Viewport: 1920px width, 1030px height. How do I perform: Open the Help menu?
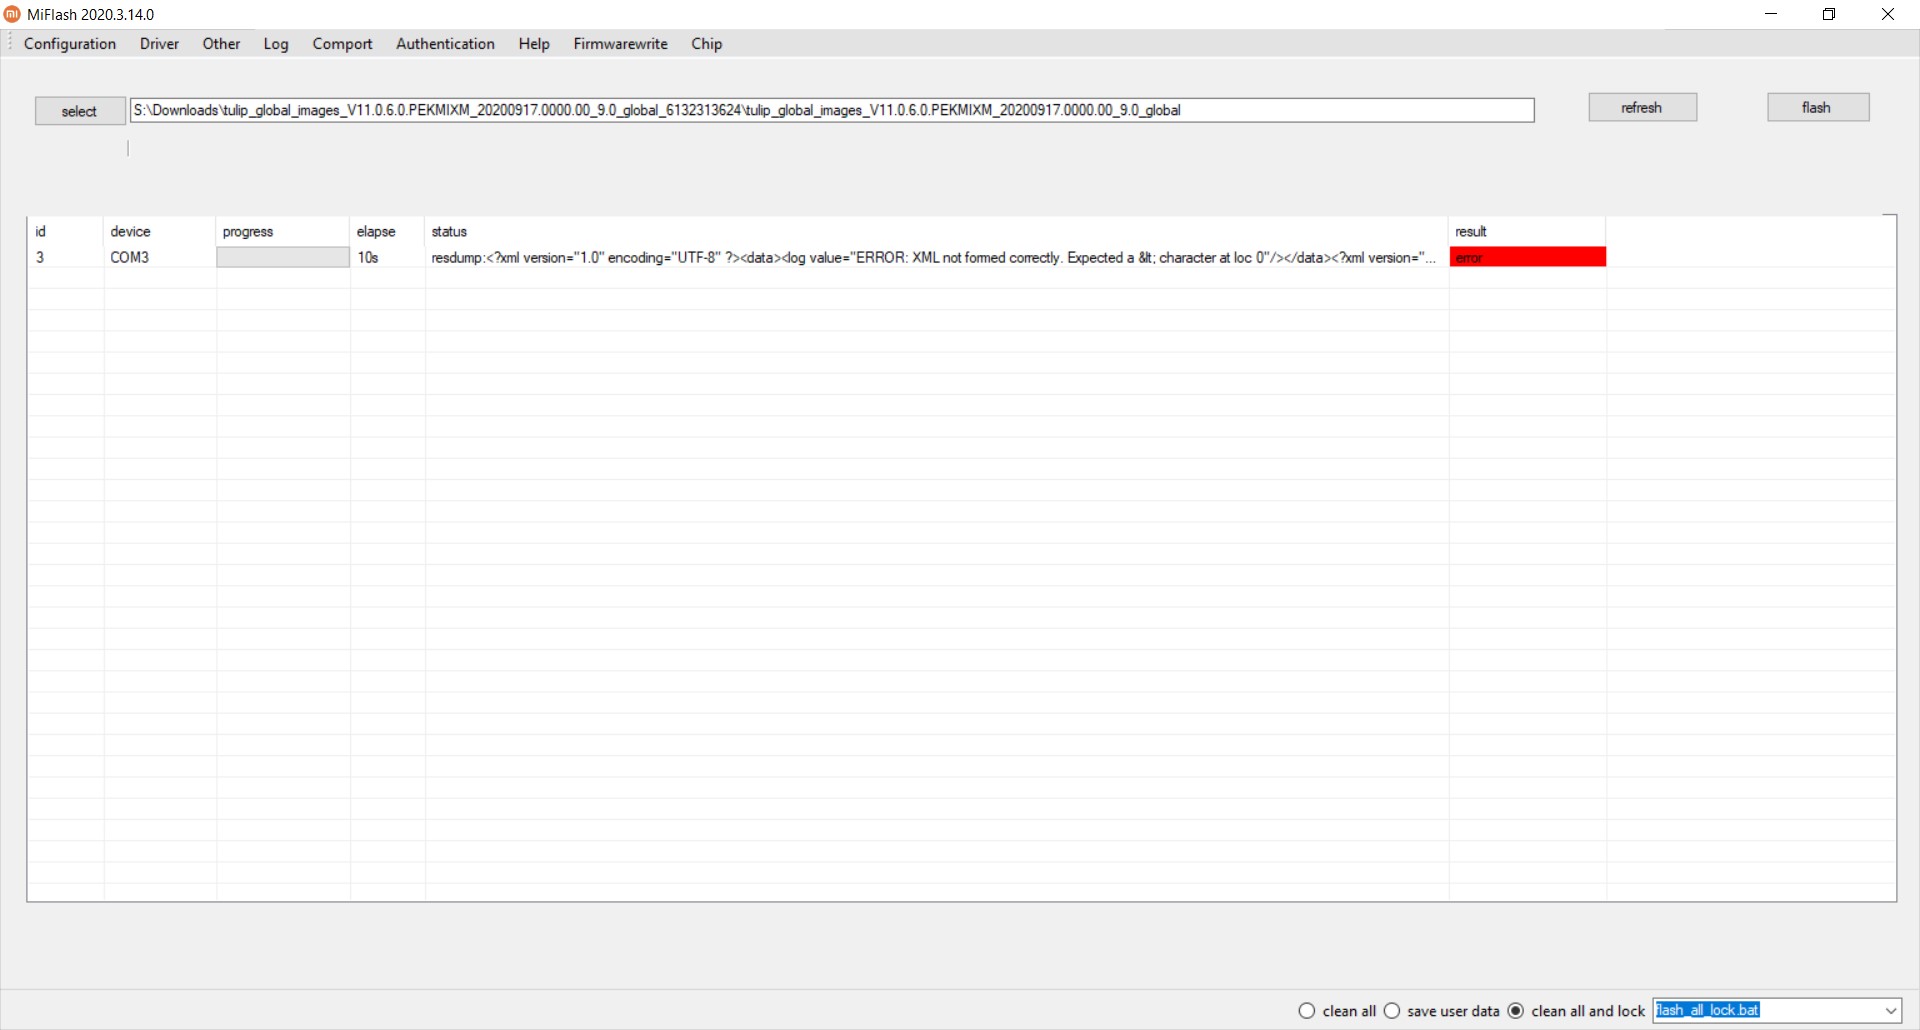point(534,44)
